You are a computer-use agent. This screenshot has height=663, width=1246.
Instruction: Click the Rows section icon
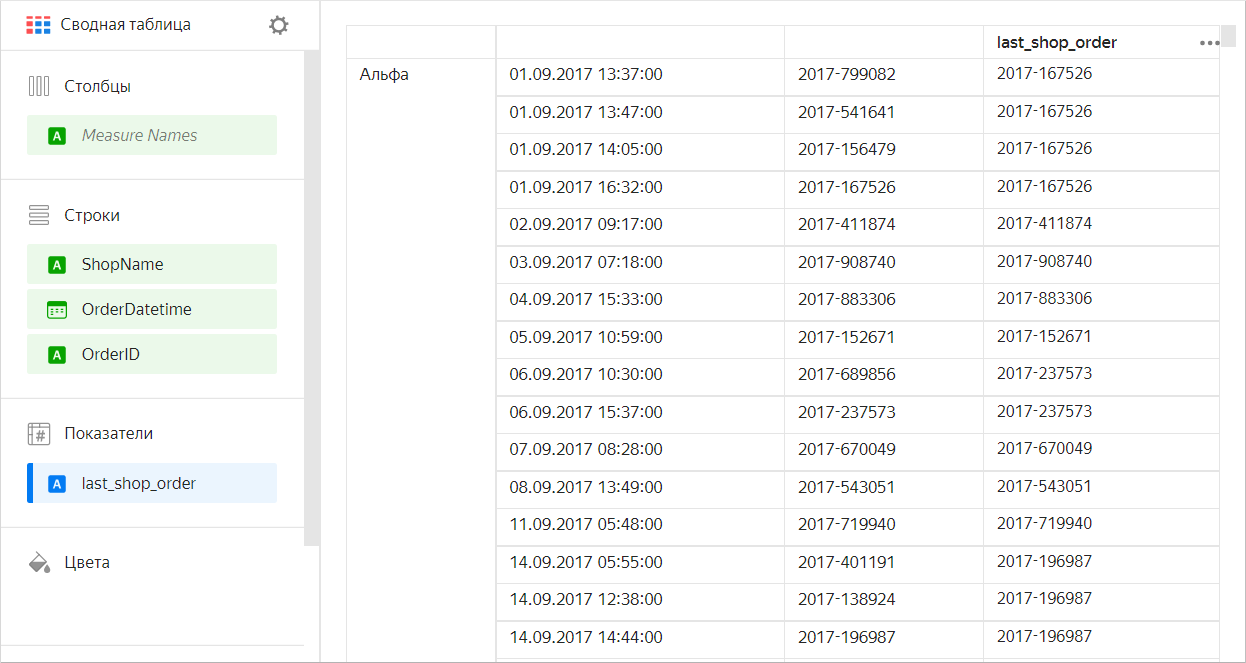click(x=39, y=215)
